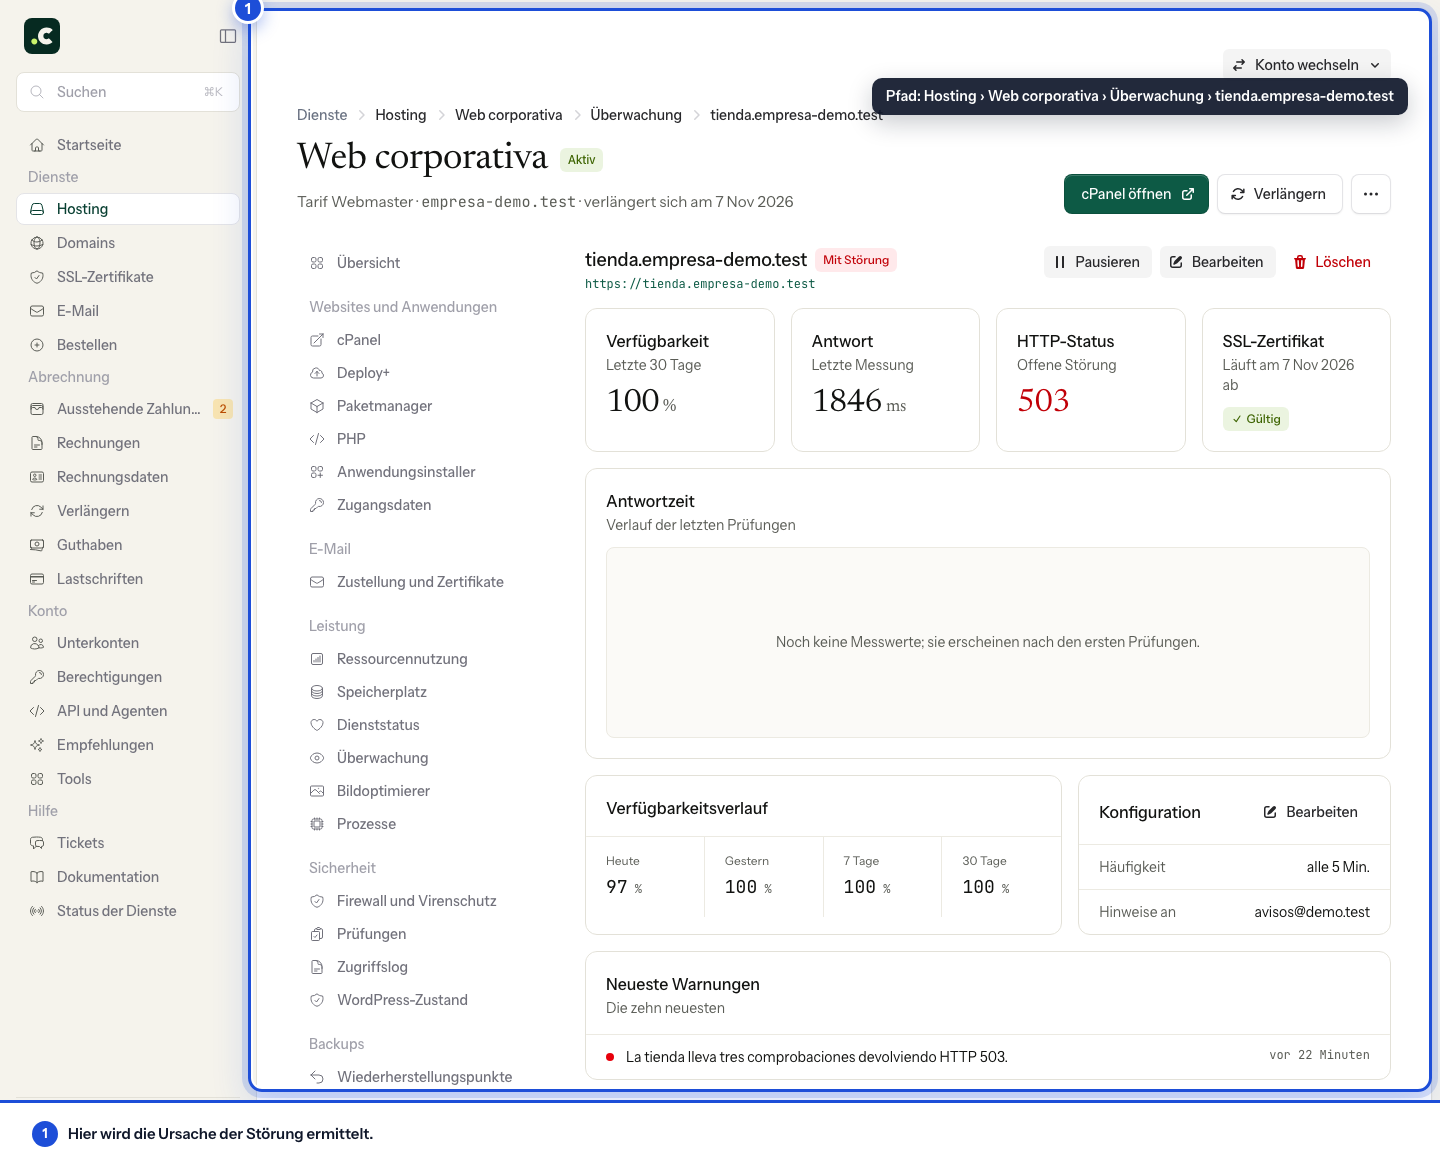The width and height of the screenshot is (1440, 1164).
Task: Click the API und Agenten code icon
Action: [37, 711]
